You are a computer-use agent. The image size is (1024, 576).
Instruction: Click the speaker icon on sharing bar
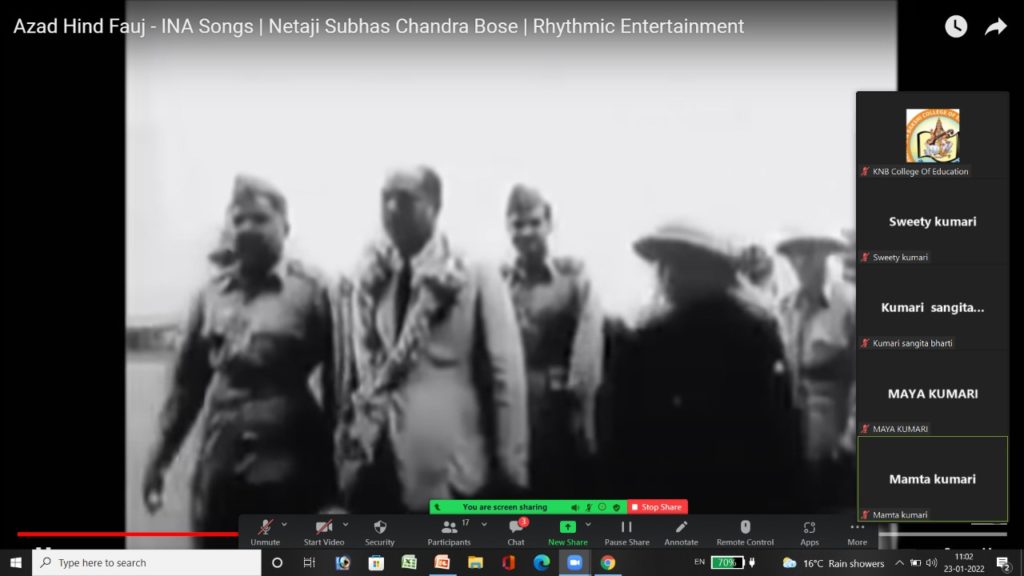[x=575, y=507]
